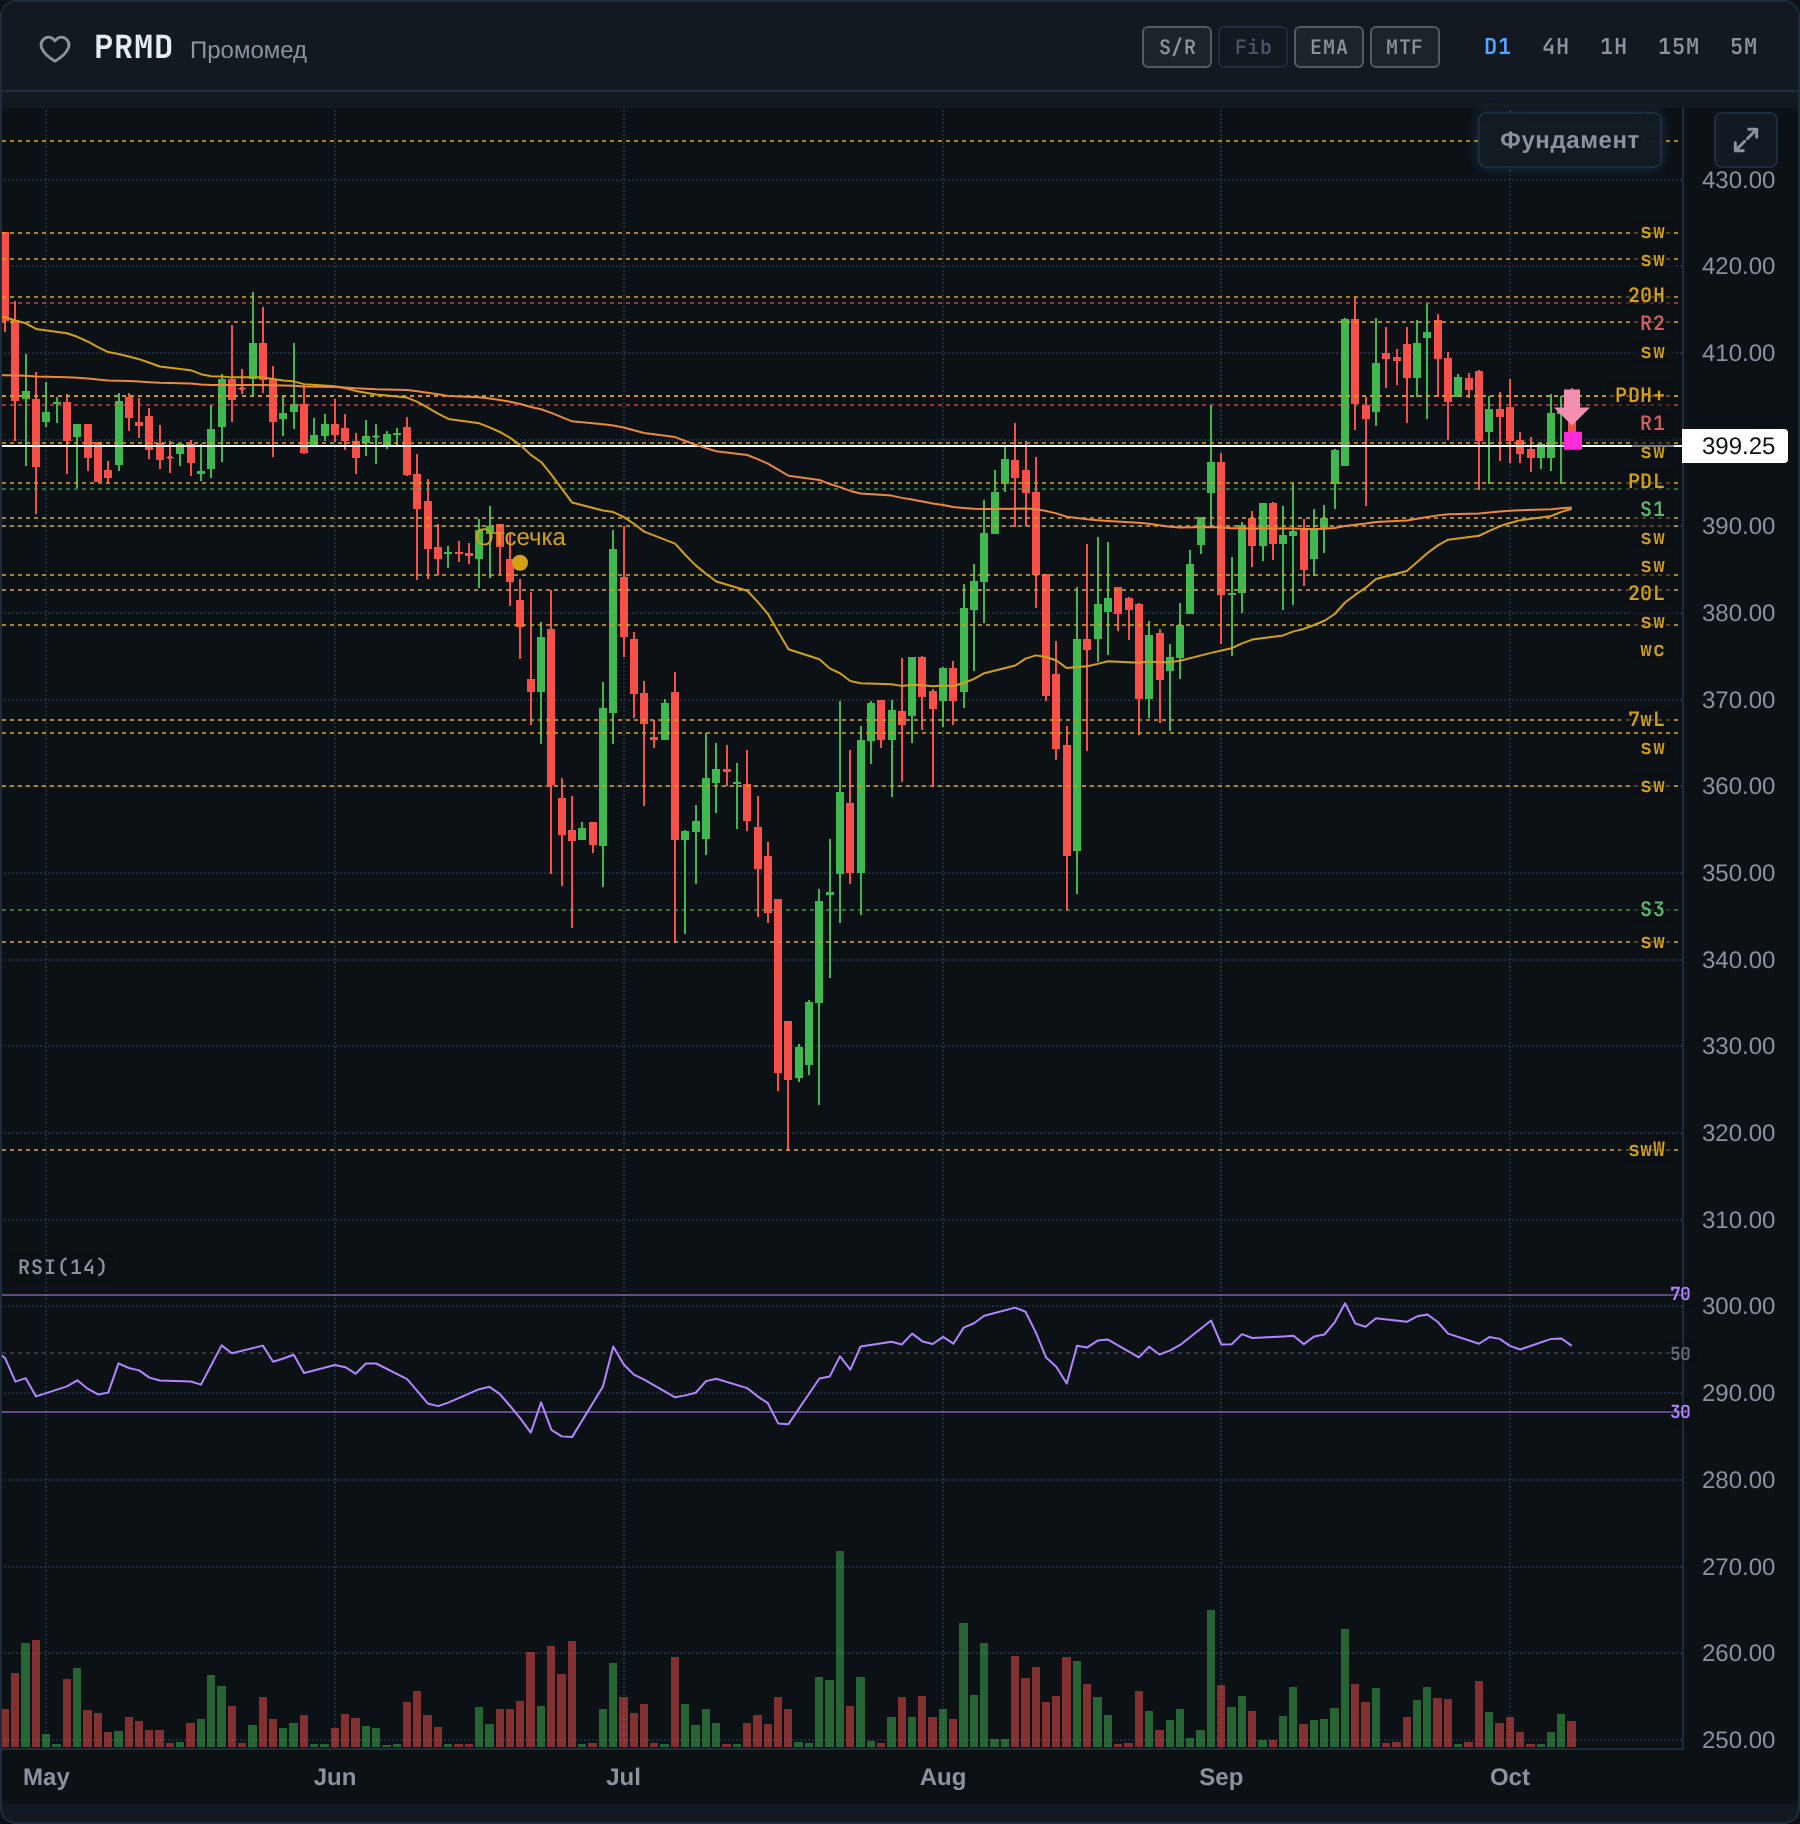This screenshot has height=1824, width=1800.
Task: Click the S1 support label
Action: tap(1652, 509)
